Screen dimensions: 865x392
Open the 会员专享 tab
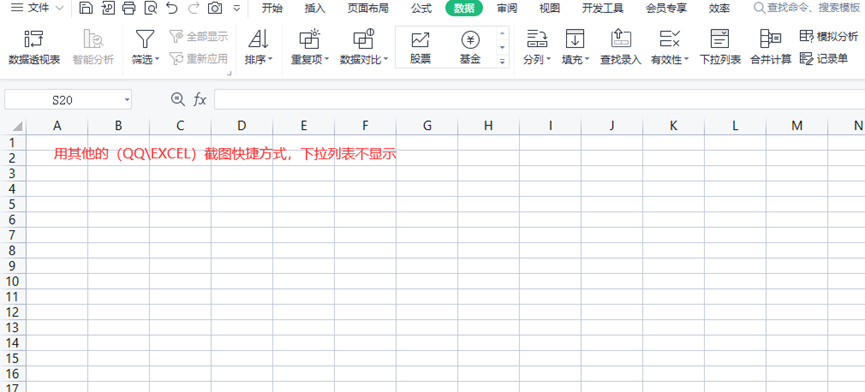click(x=666, y=8)
